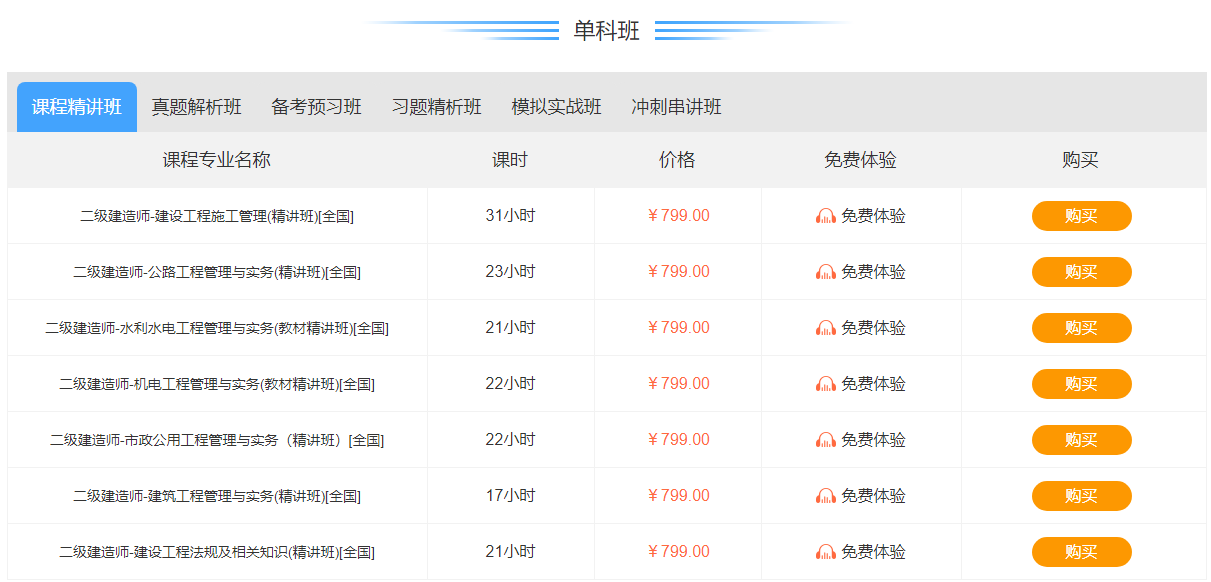Select the 习题精析班 tab
Screen dimensions: 1211x582
436,107
